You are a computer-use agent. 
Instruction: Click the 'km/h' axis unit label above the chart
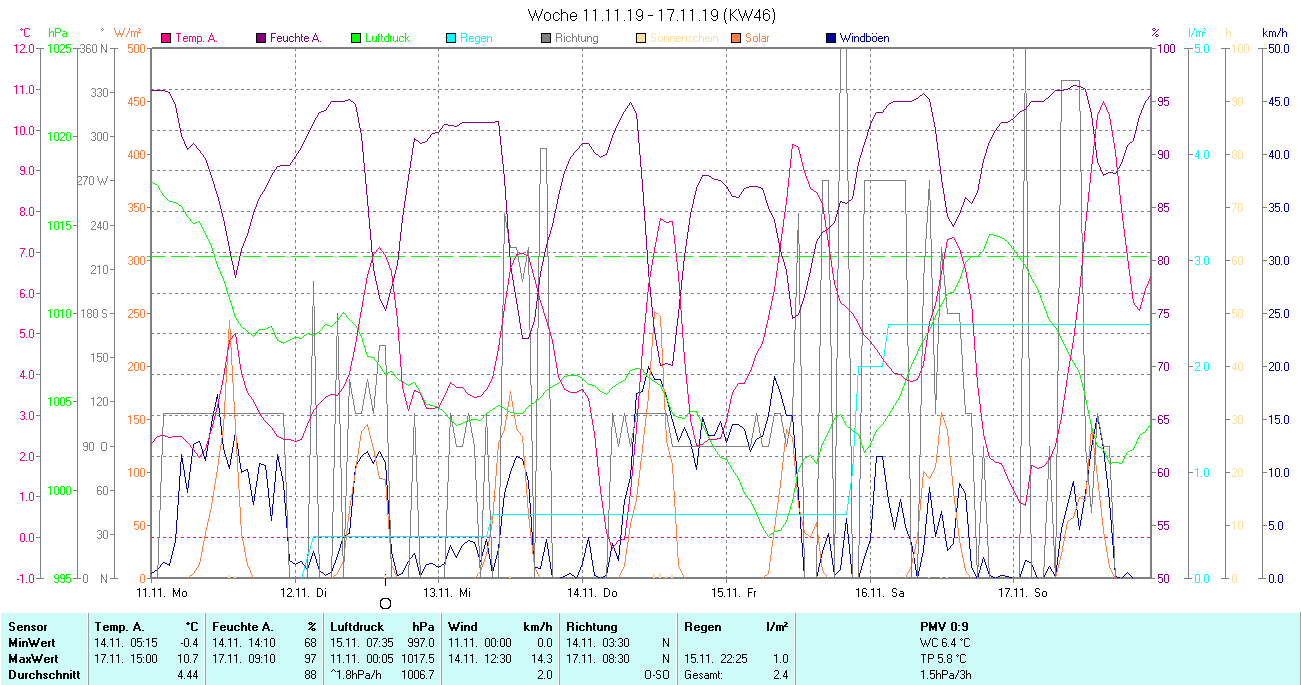coord(1275,33)
